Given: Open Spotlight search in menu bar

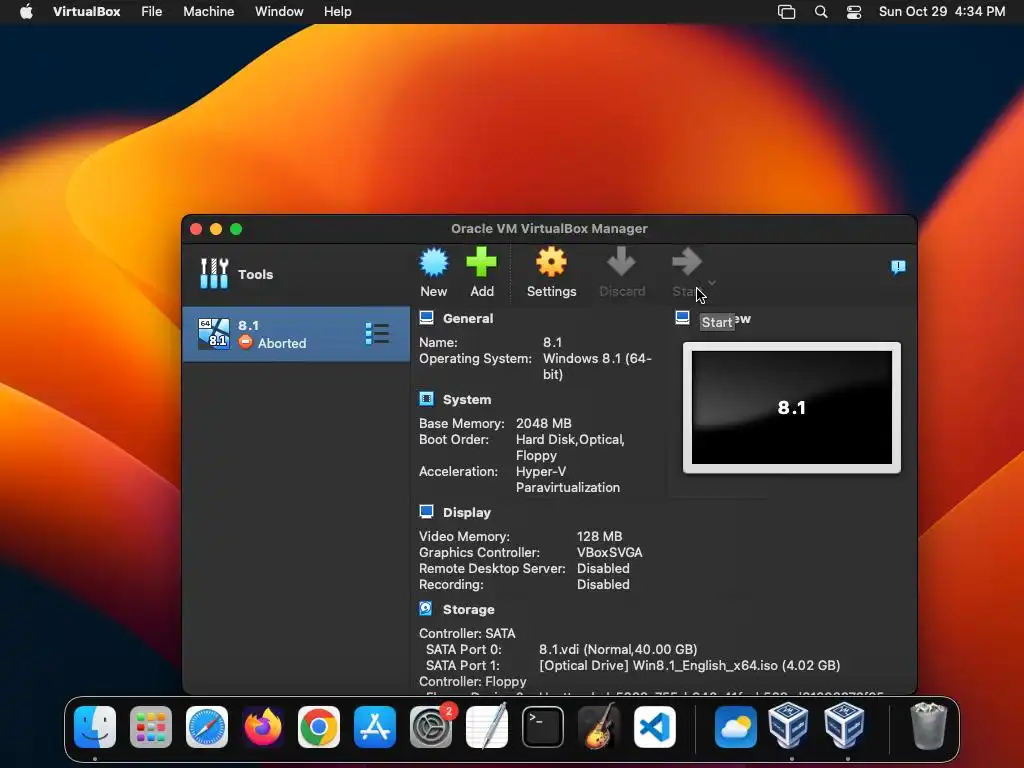Looking at the screenshot, I should point(821,12).
